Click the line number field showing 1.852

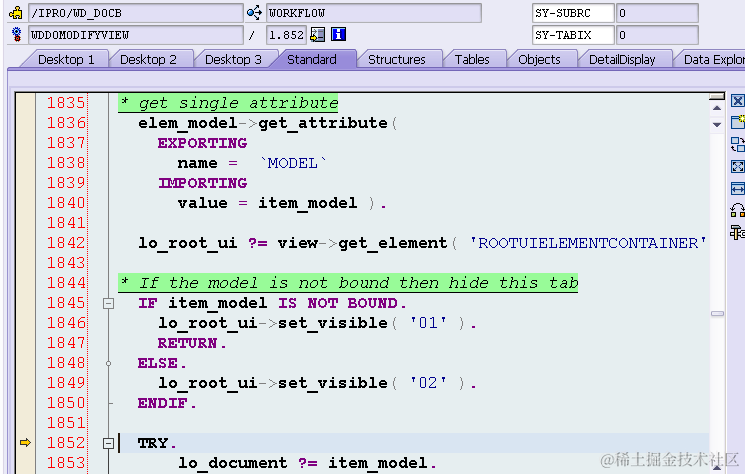click(x=286, y=35)
